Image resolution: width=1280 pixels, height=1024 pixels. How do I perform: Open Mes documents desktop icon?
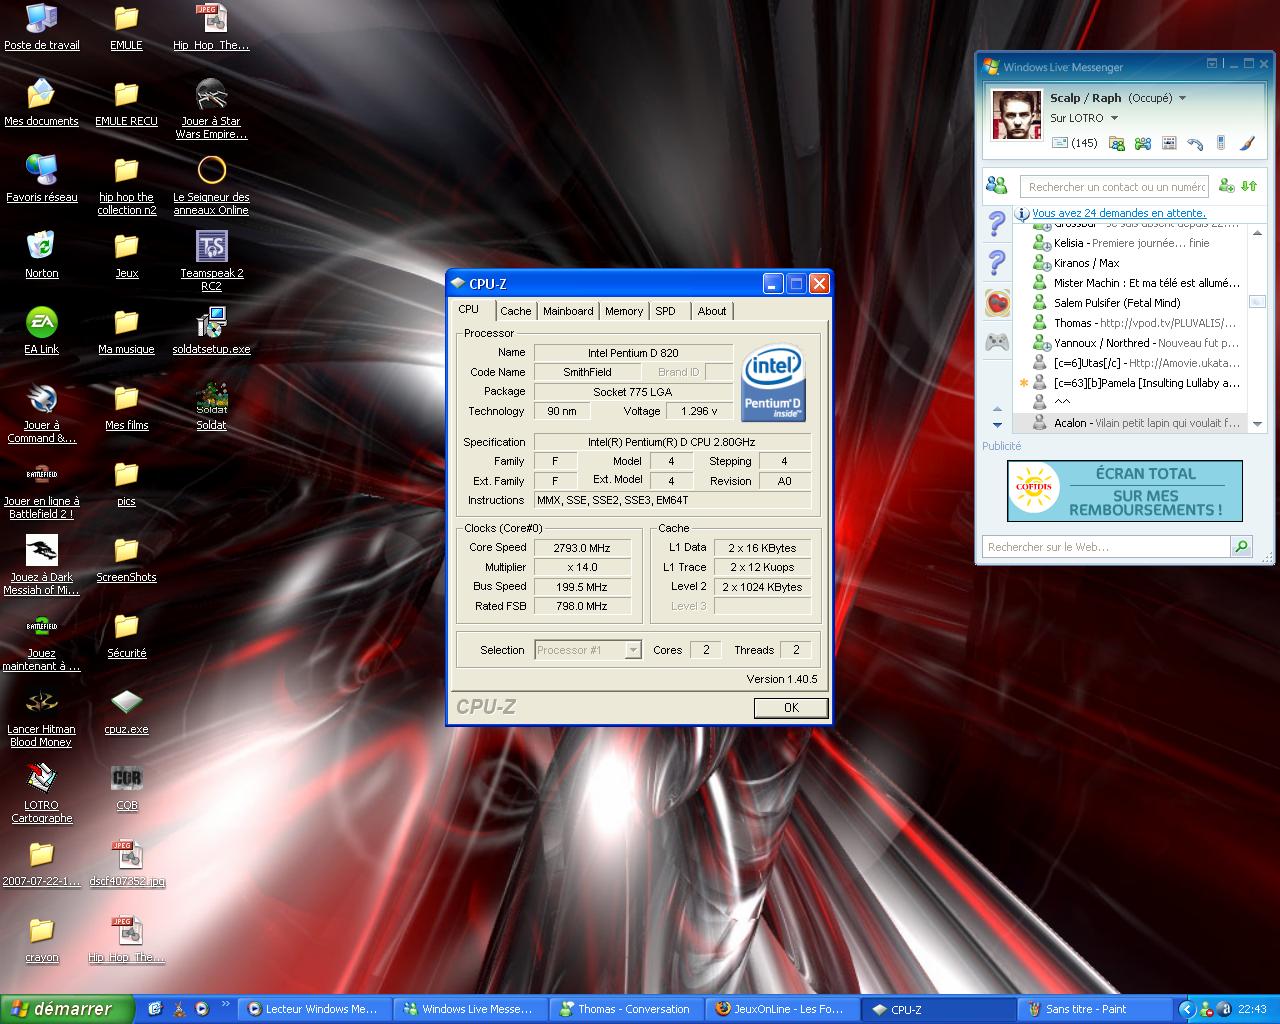coord(41,102)
